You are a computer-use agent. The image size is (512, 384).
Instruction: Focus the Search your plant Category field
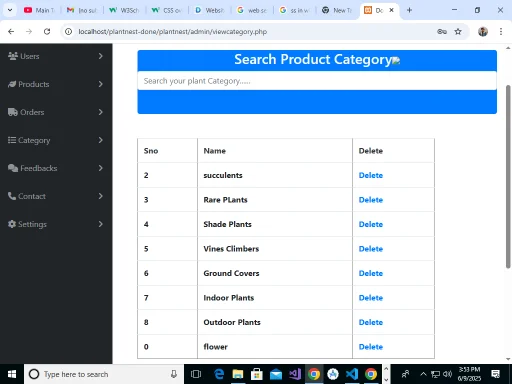317,81
